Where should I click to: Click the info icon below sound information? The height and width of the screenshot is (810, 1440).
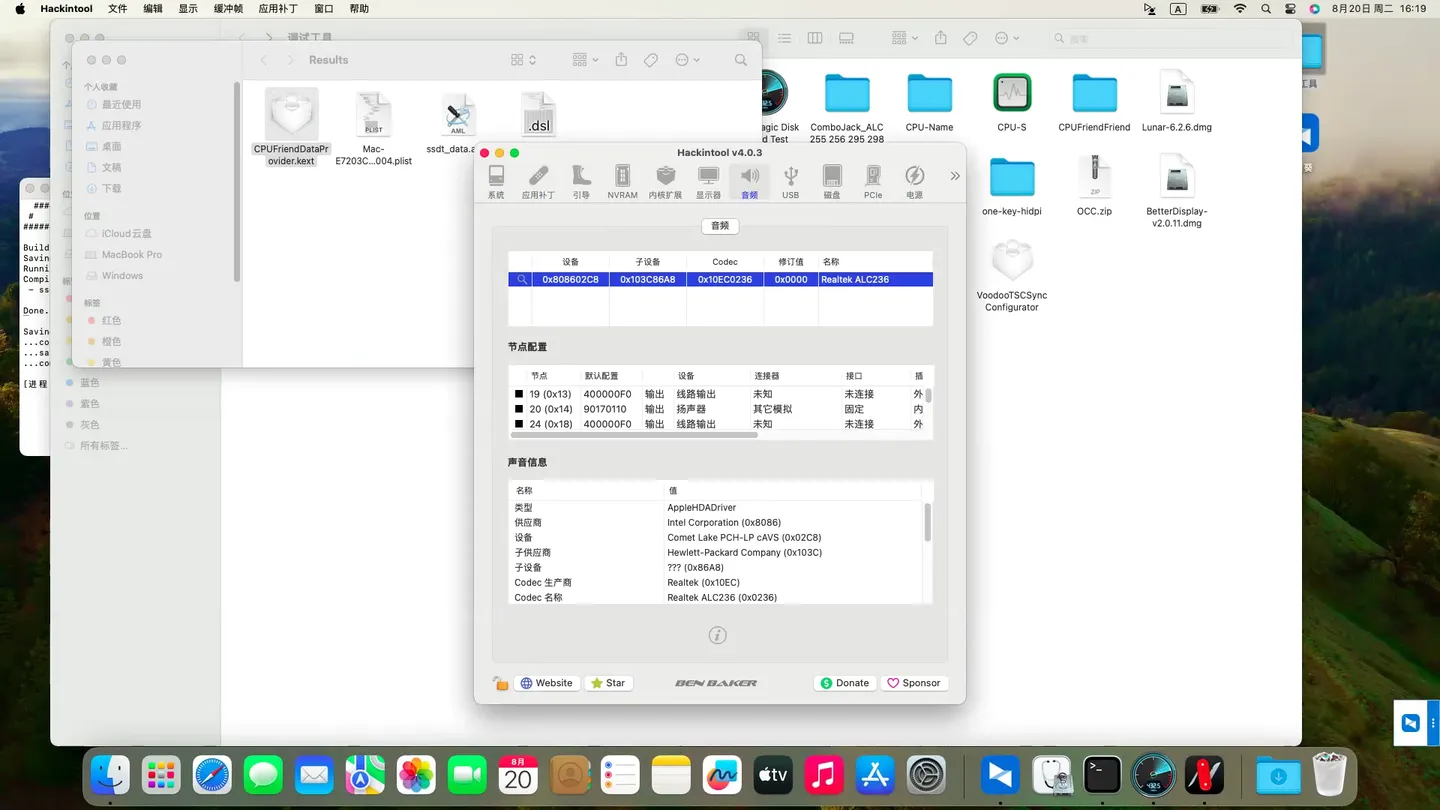tap(717, 635)
